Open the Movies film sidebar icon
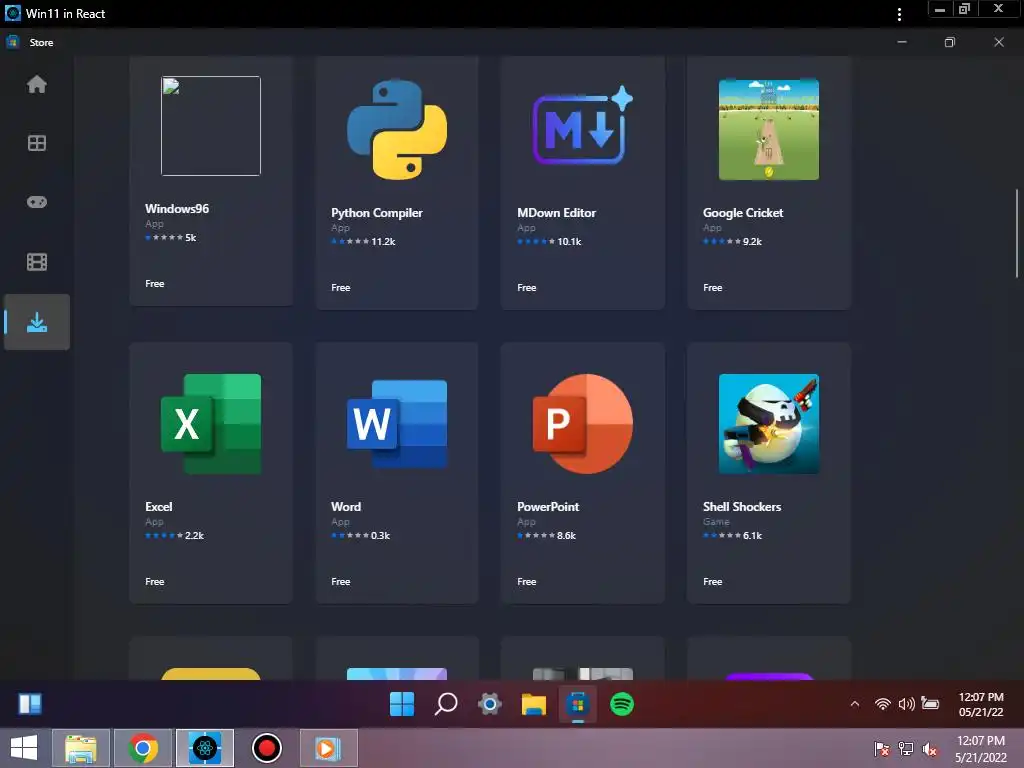The width and height of the screenshot is (1024, 768). (x=37, y=262)
